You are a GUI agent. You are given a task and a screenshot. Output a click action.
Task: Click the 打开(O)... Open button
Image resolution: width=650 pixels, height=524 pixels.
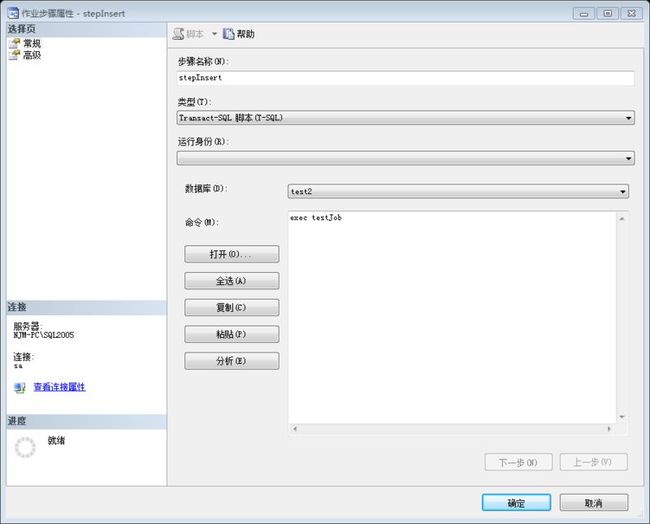(232, 254)
